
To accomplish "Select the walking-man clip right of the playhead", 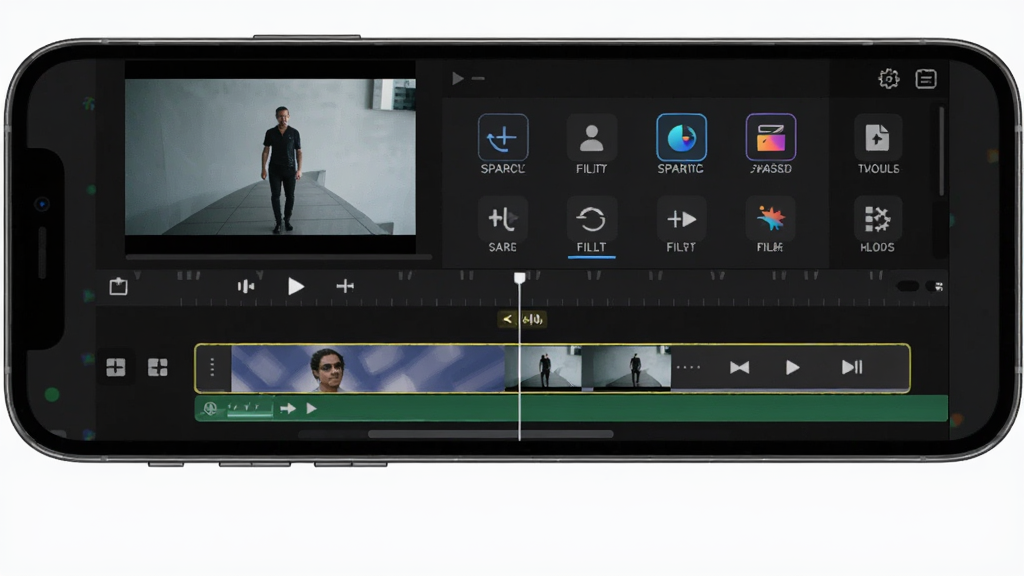I will click(626, 368).
